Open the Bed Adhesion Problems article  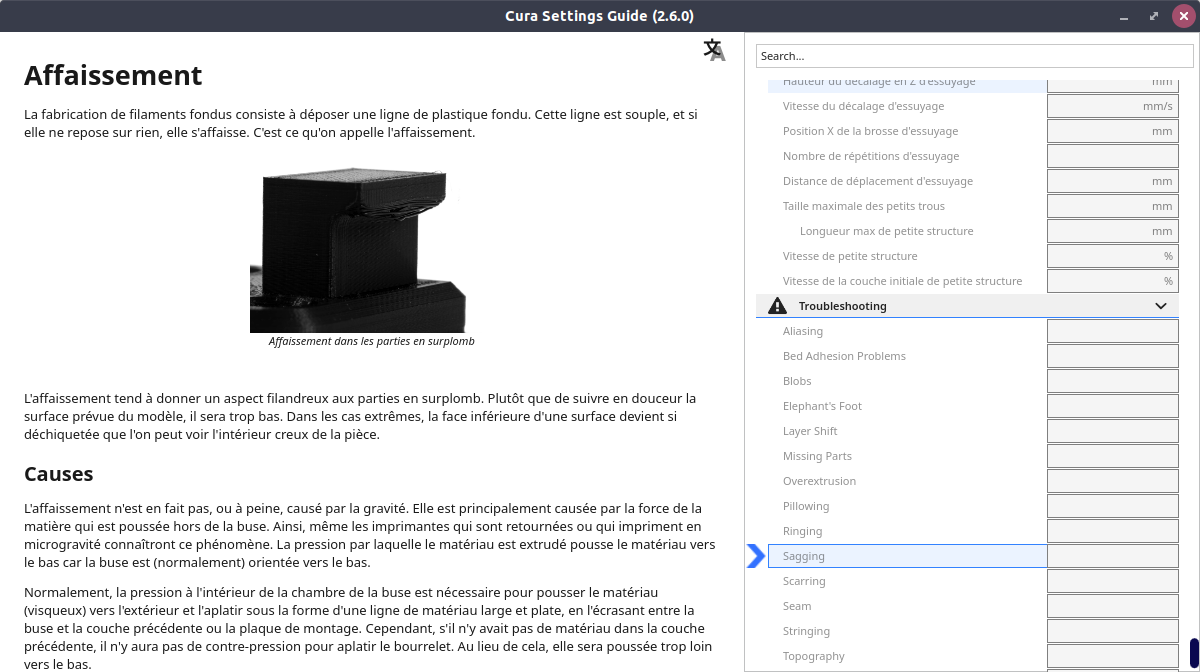coord(844,356)
